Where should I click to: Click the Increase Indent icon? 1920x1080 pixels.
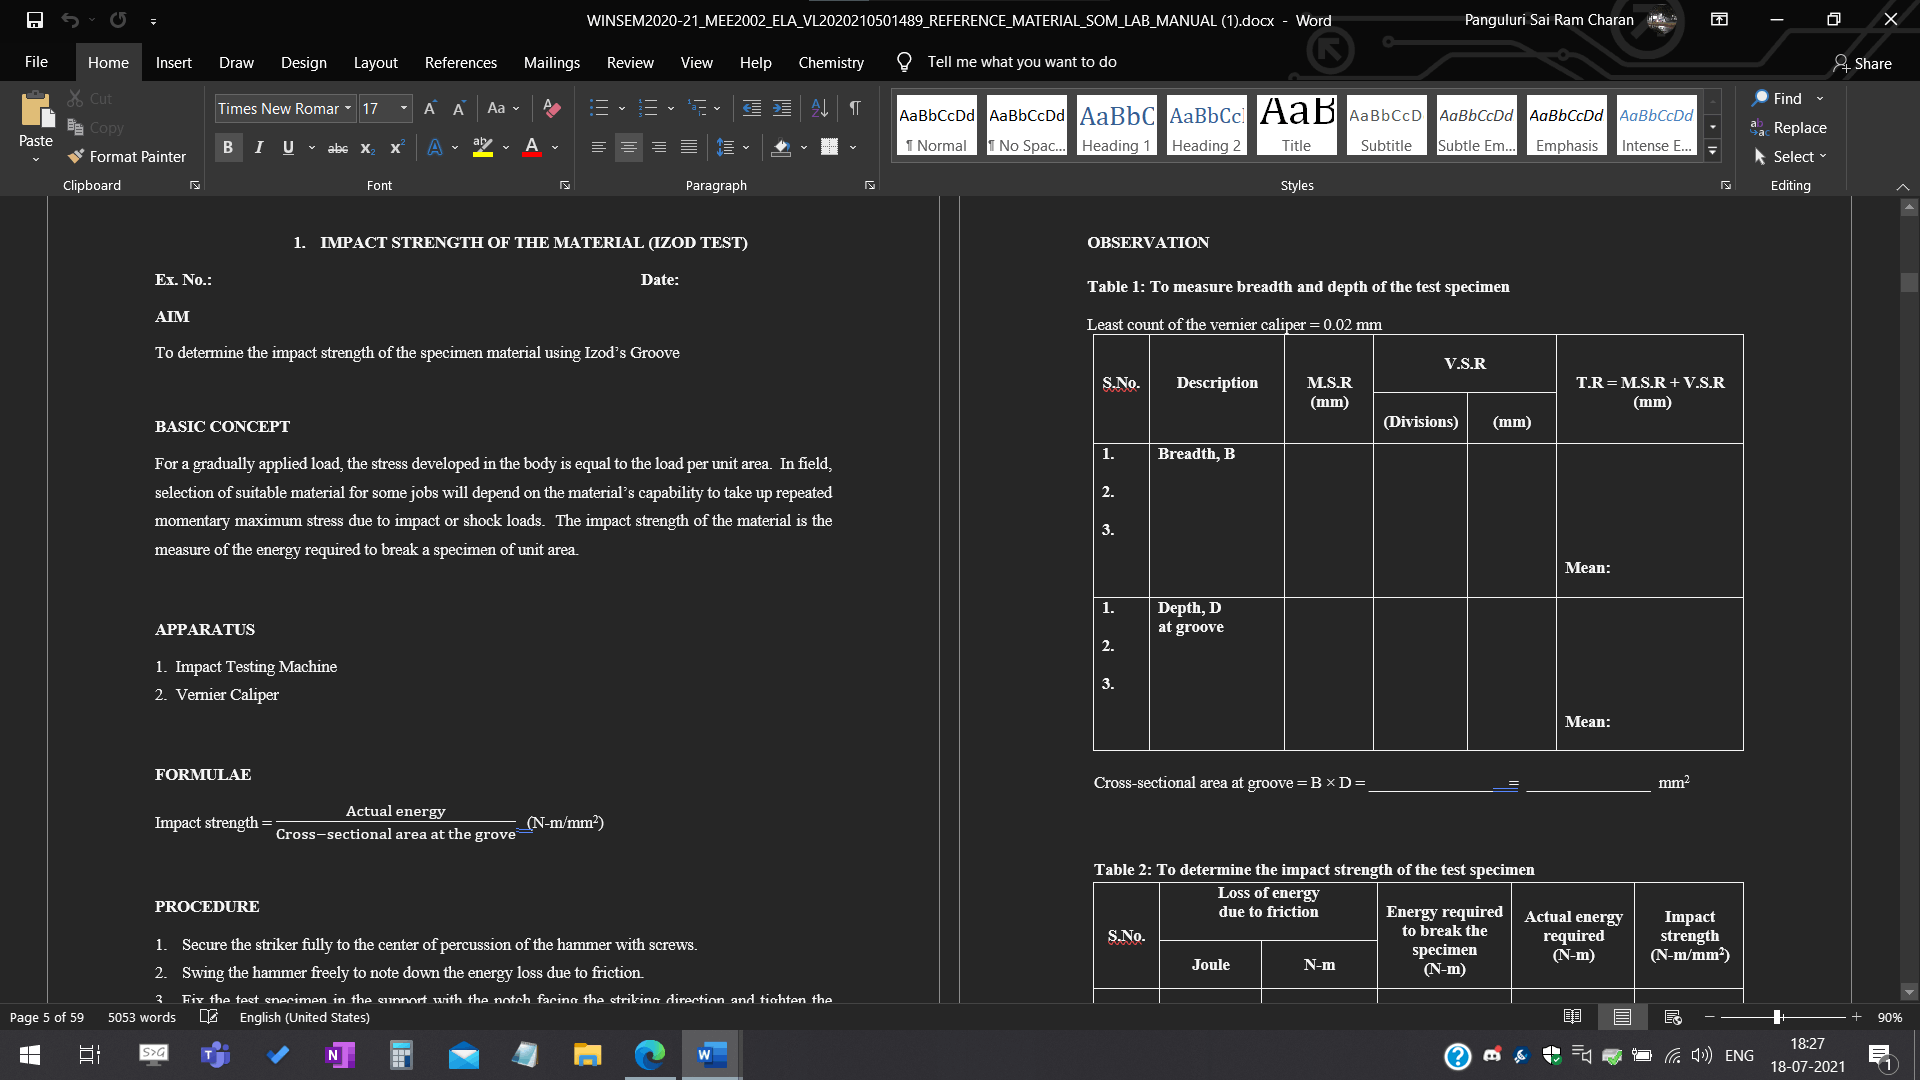coord(782,108)
